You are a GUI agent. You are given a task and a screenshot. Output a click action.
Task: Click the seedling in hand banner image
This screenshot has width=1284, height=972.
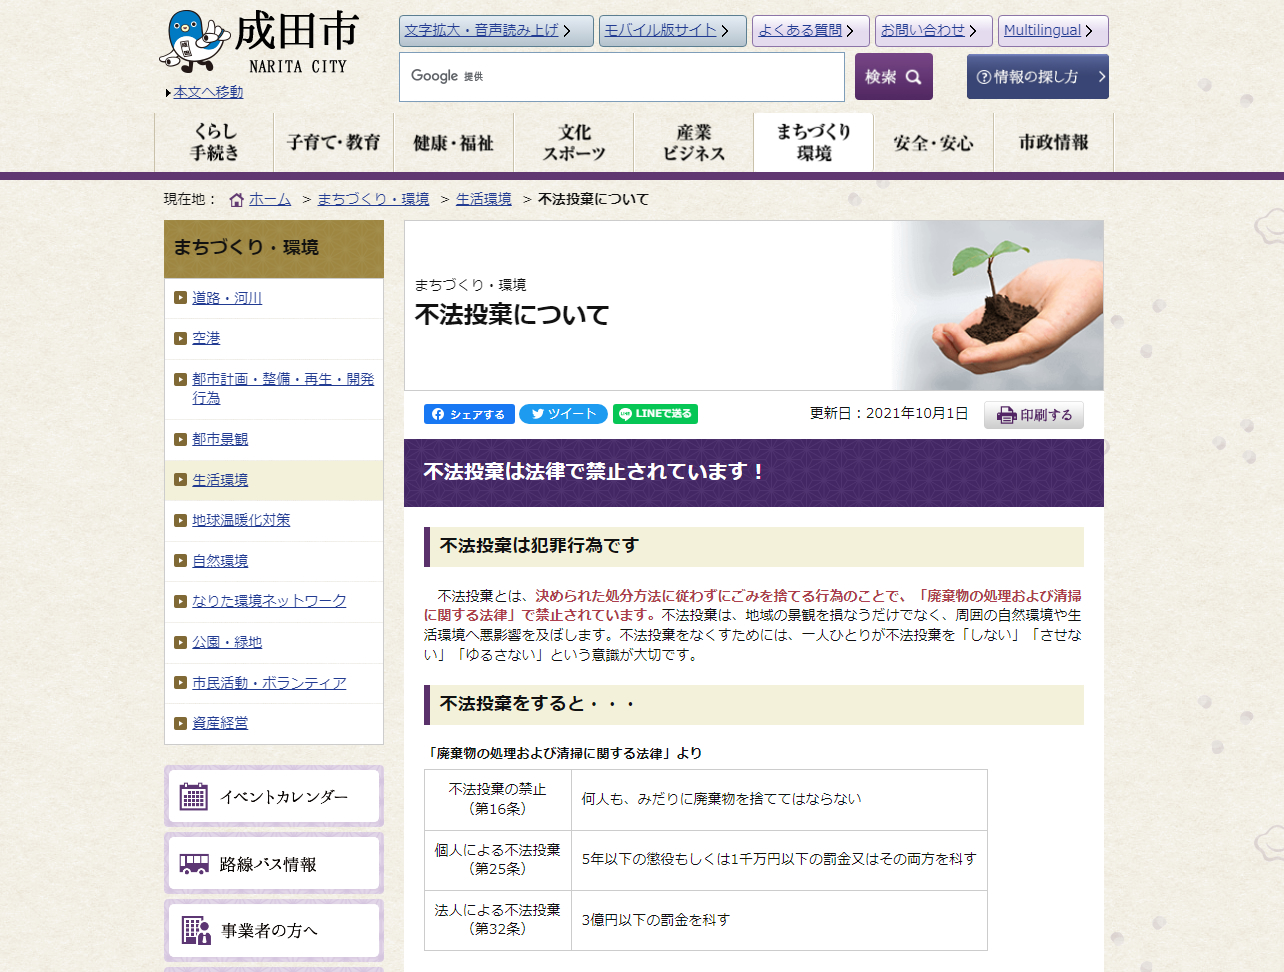[x=998, y=306]
